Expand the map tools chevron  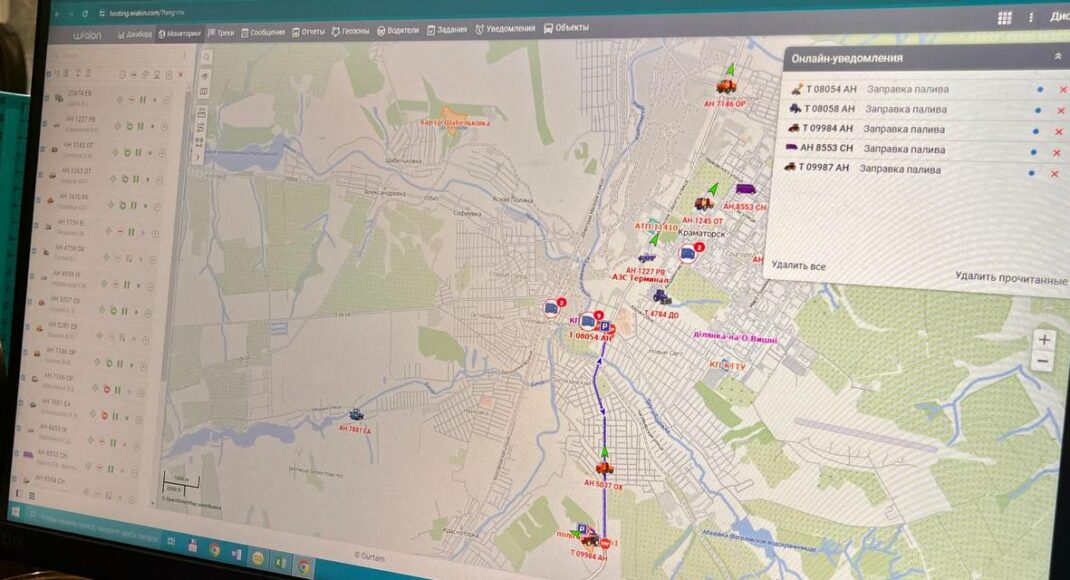point(199,157)
